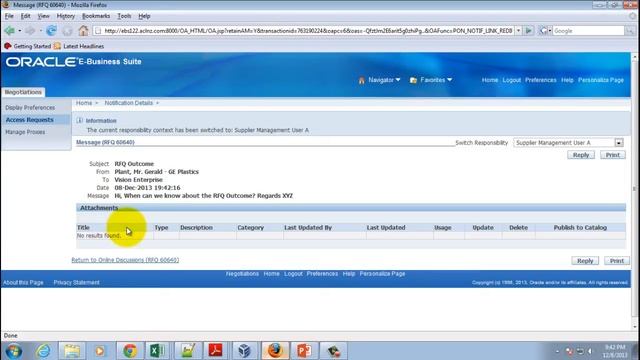Viewport: 640px width, 360px height.
Task: Open the Latest Headlines feed bookmark
Action: click(79, 46)
